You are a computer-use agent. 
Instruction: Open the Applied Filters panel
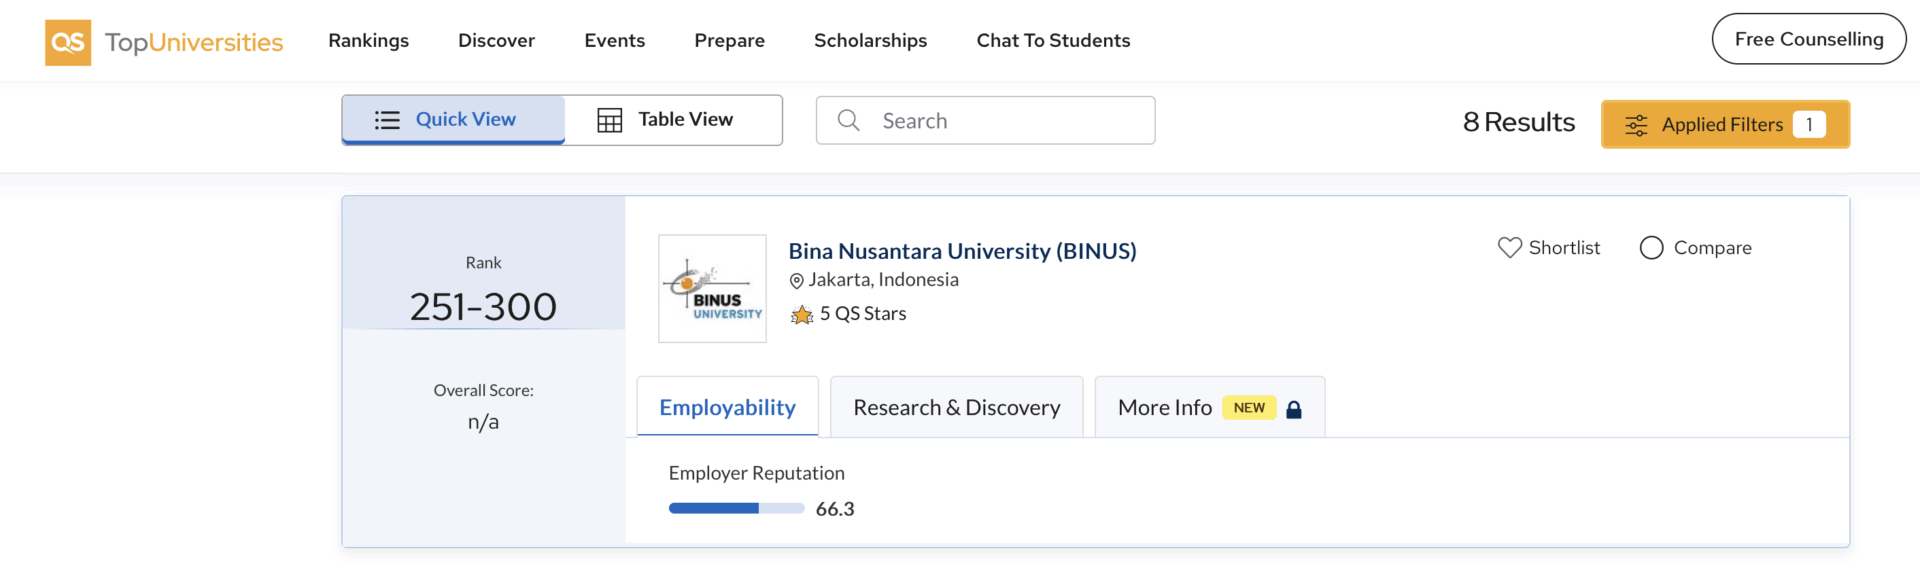(x=1726, y=125)
